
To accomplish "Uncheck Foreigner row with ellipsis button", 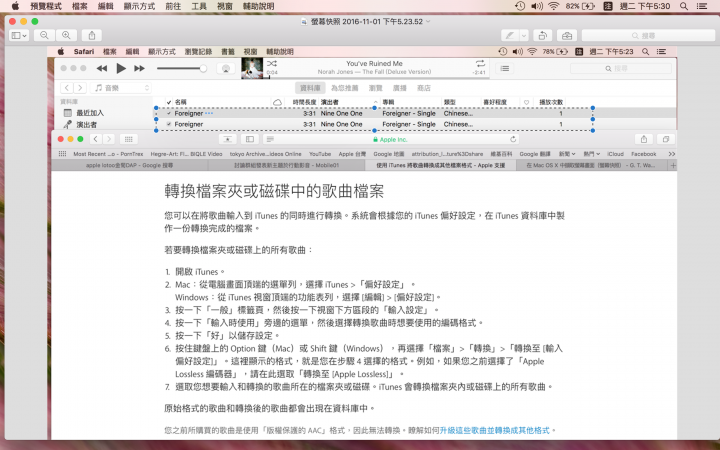I will tap(169, 113).
